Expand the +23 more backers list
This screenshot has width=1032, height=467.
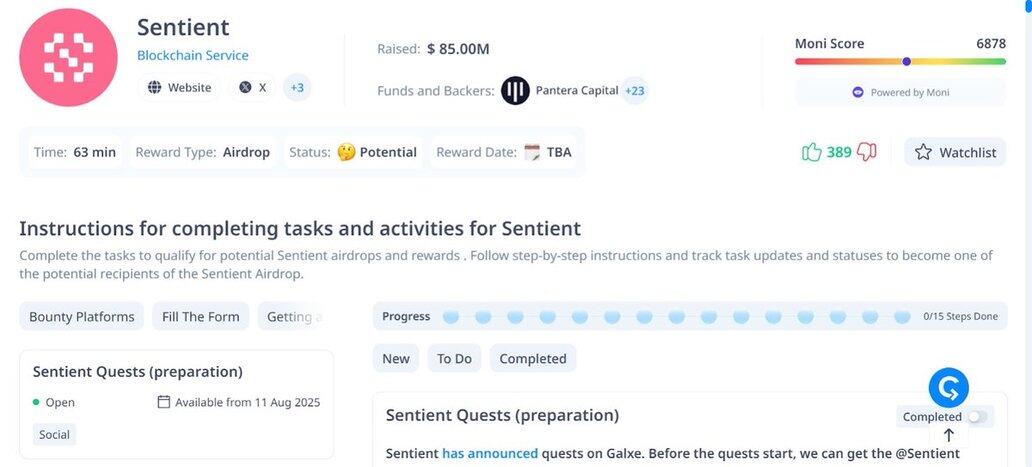[635, 91]
